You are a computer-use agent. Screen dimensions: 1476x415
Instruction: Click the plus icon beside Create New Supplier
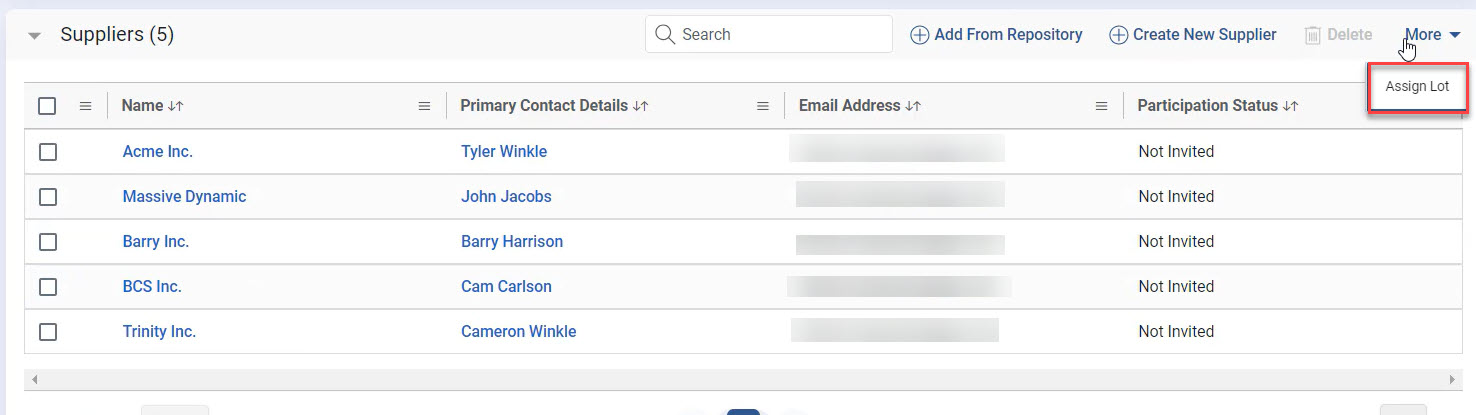tap(1119, 35)
